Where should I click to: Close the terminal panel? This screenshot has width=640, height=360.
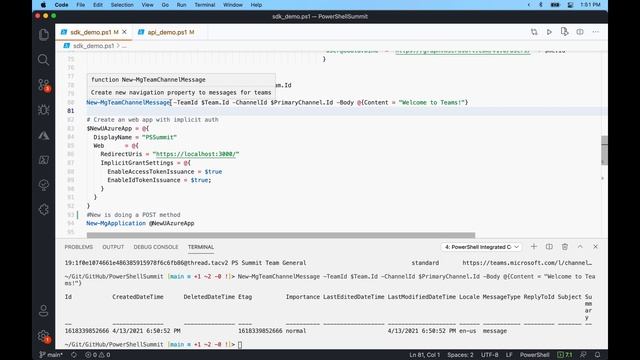click(x=596, y=247)
